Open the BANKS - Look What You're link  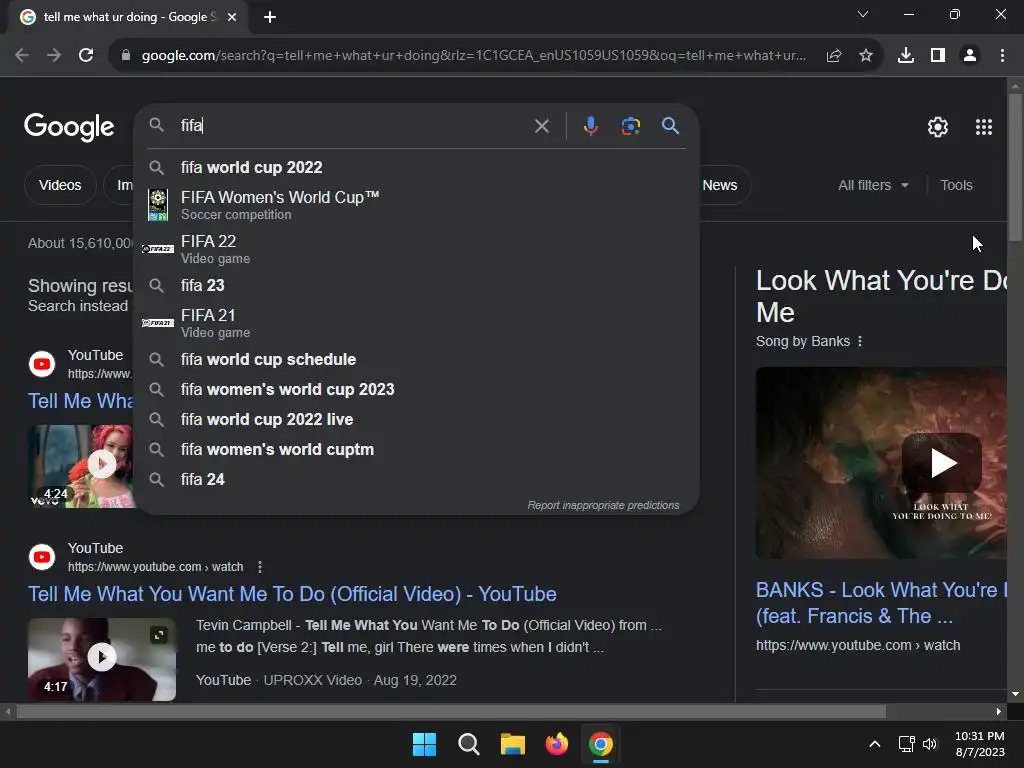(x=881, y=602)
